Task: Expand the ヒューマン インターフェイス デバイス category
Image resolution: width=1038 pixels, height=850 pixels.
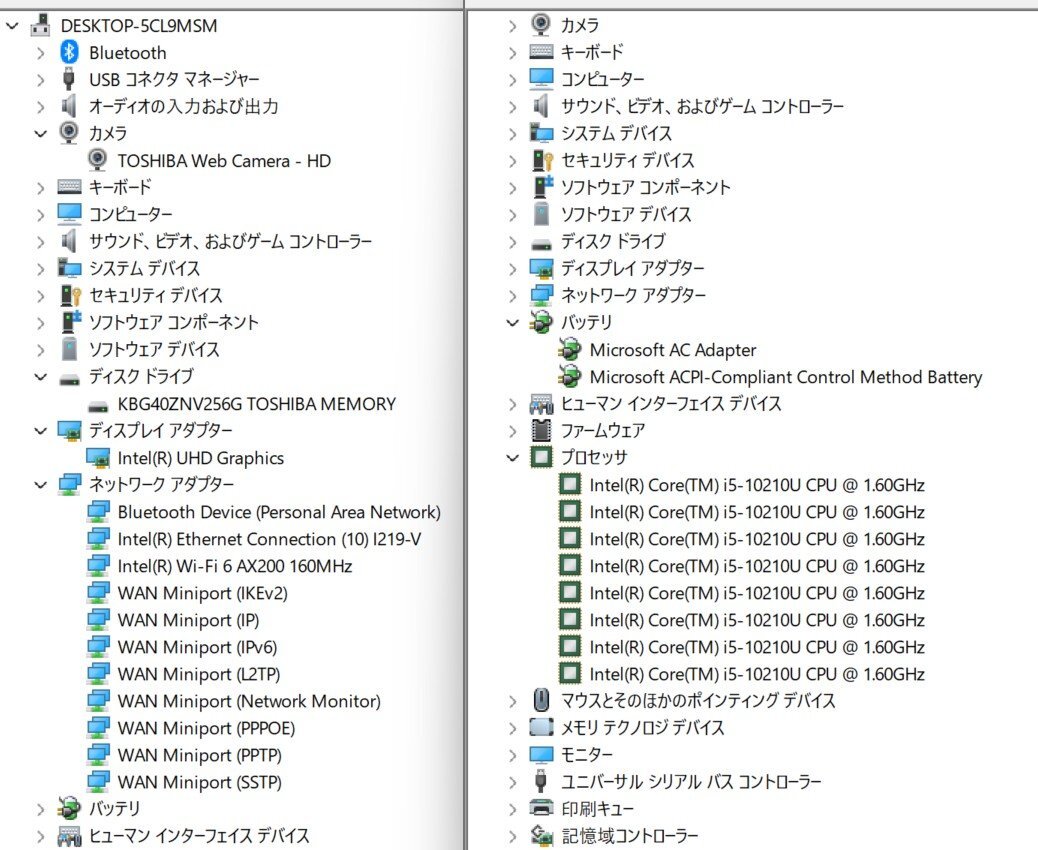Action: coord(511,404)
